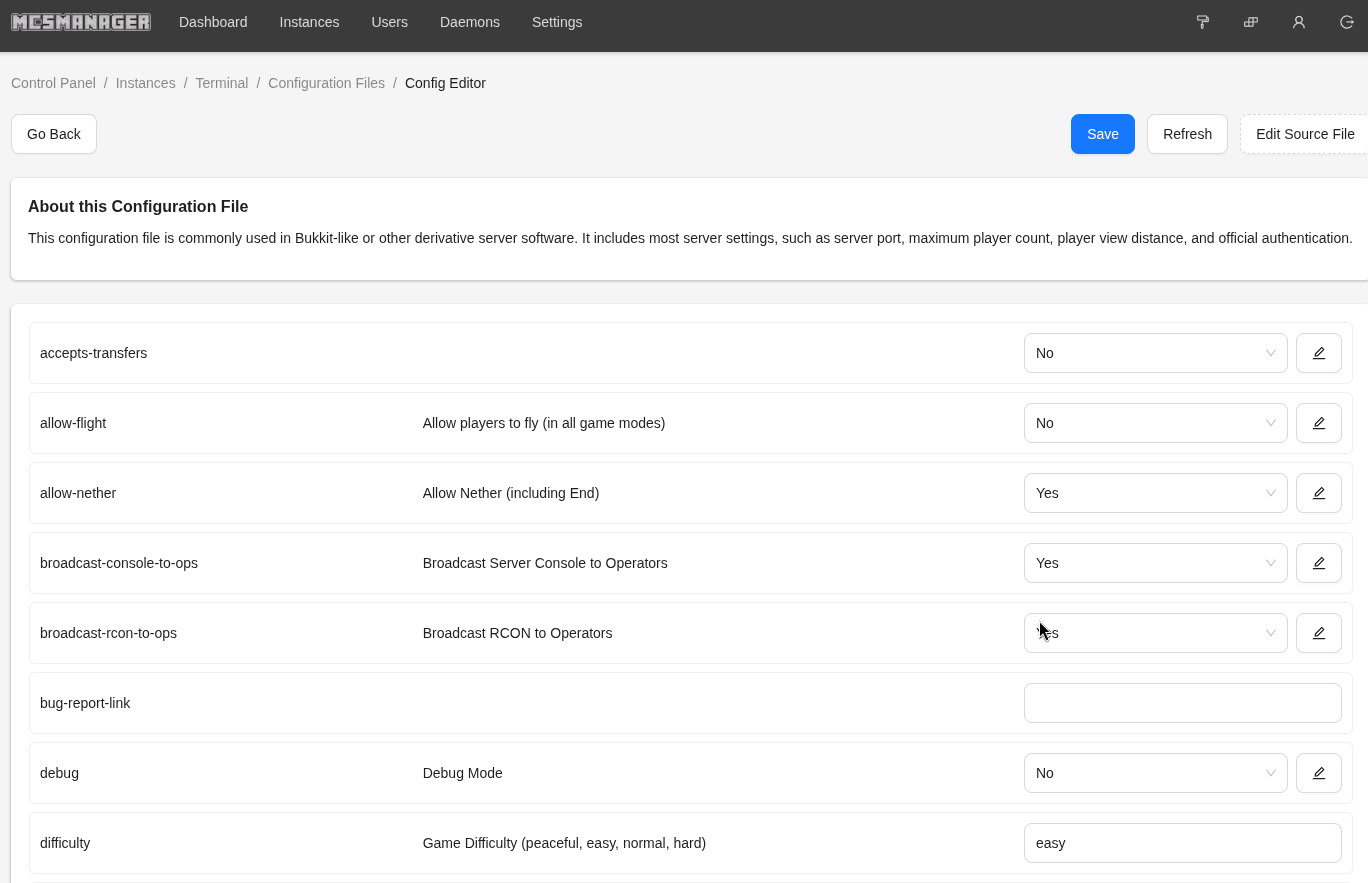Image resolution: width=1368 pixels, height=883 pixels.
Task: Click Edit Source File button
Action: 1305,134
